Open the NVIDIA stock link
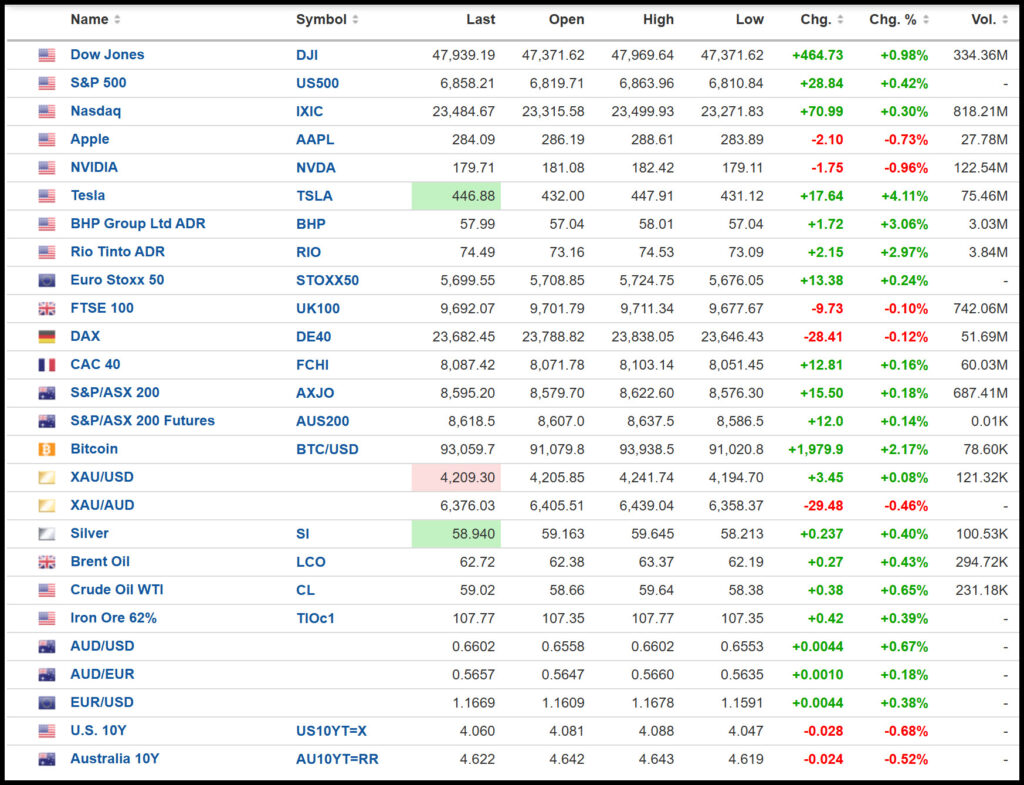This screenshot has height=785, width=1024. [x=93, y=168]
